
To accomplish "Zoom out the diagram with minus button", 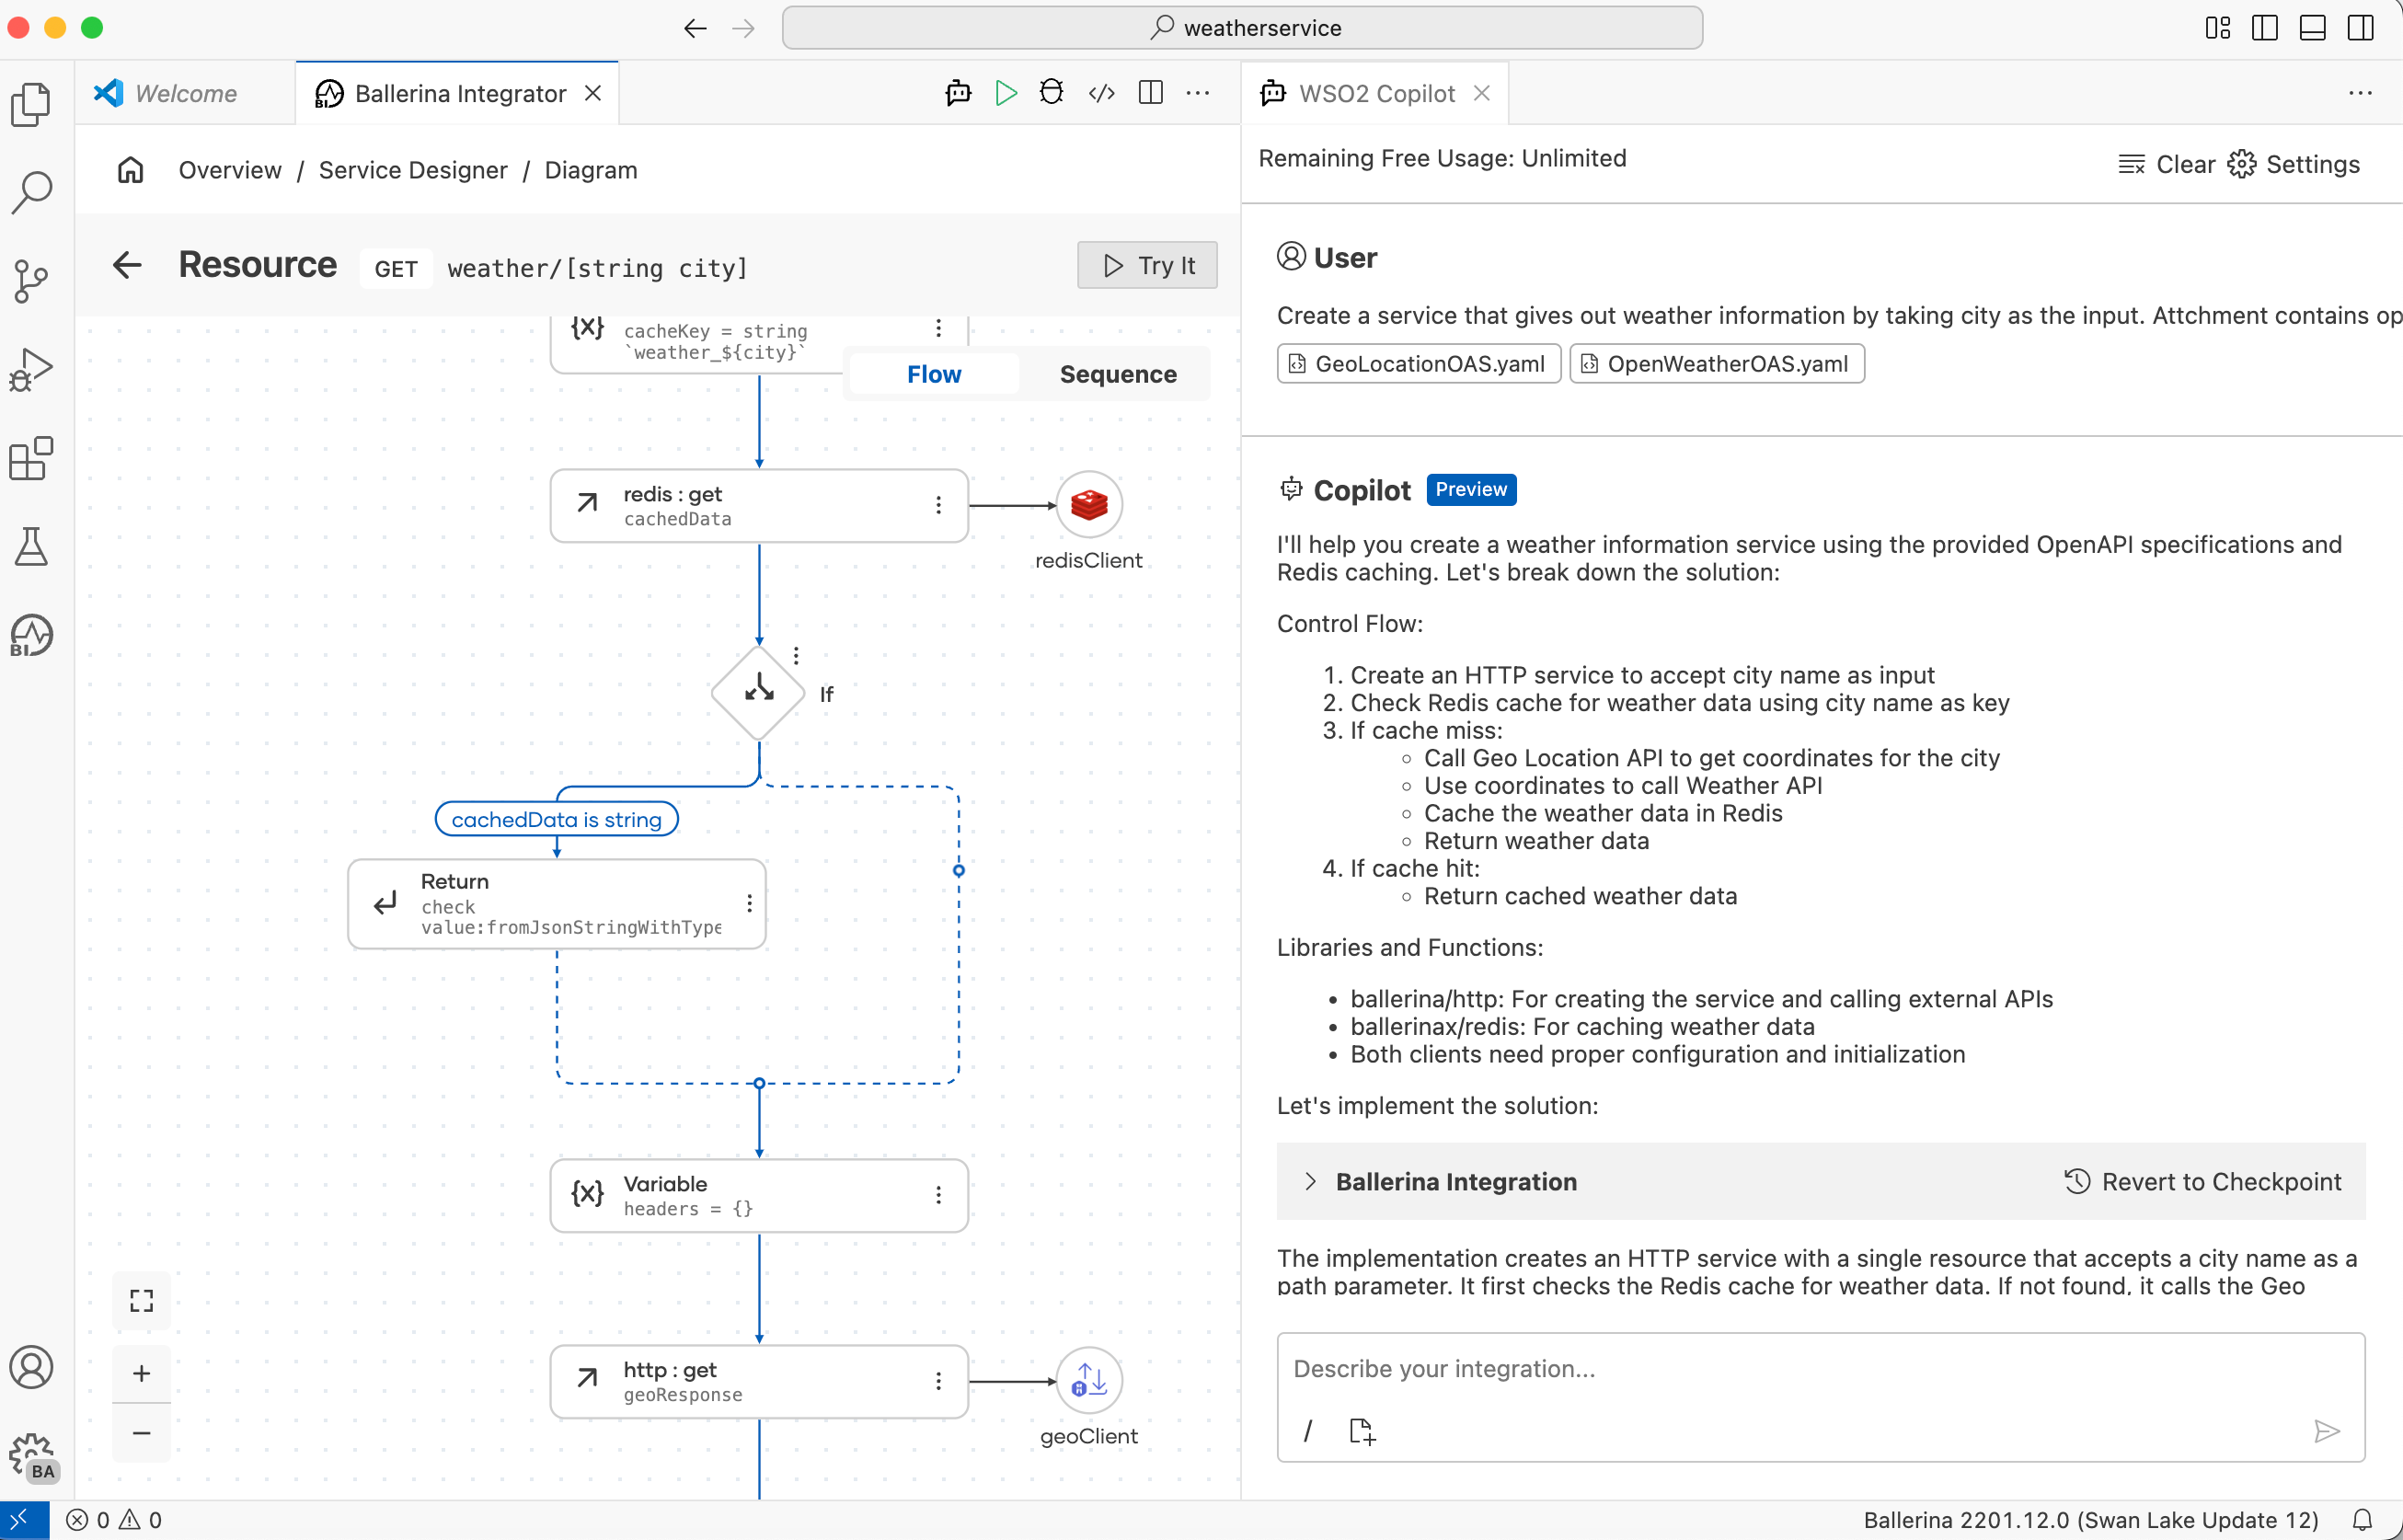I will (142, 1433).
